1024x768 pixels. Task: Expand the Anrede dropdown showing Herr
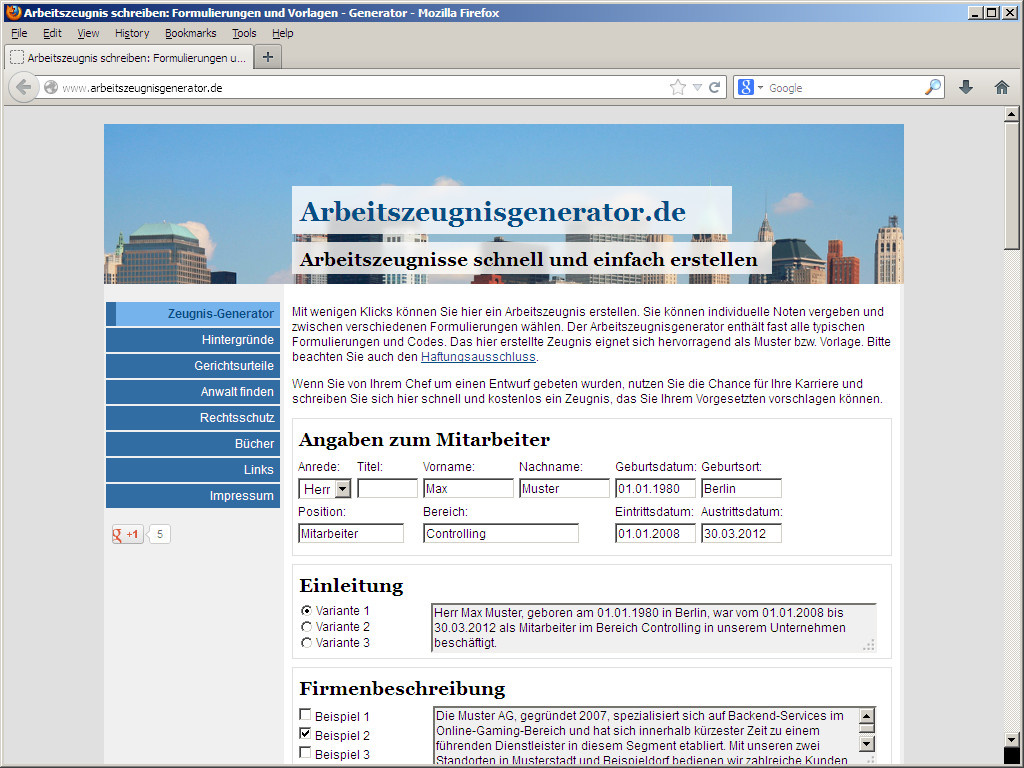pyautogui.click(x=325, y=488)
